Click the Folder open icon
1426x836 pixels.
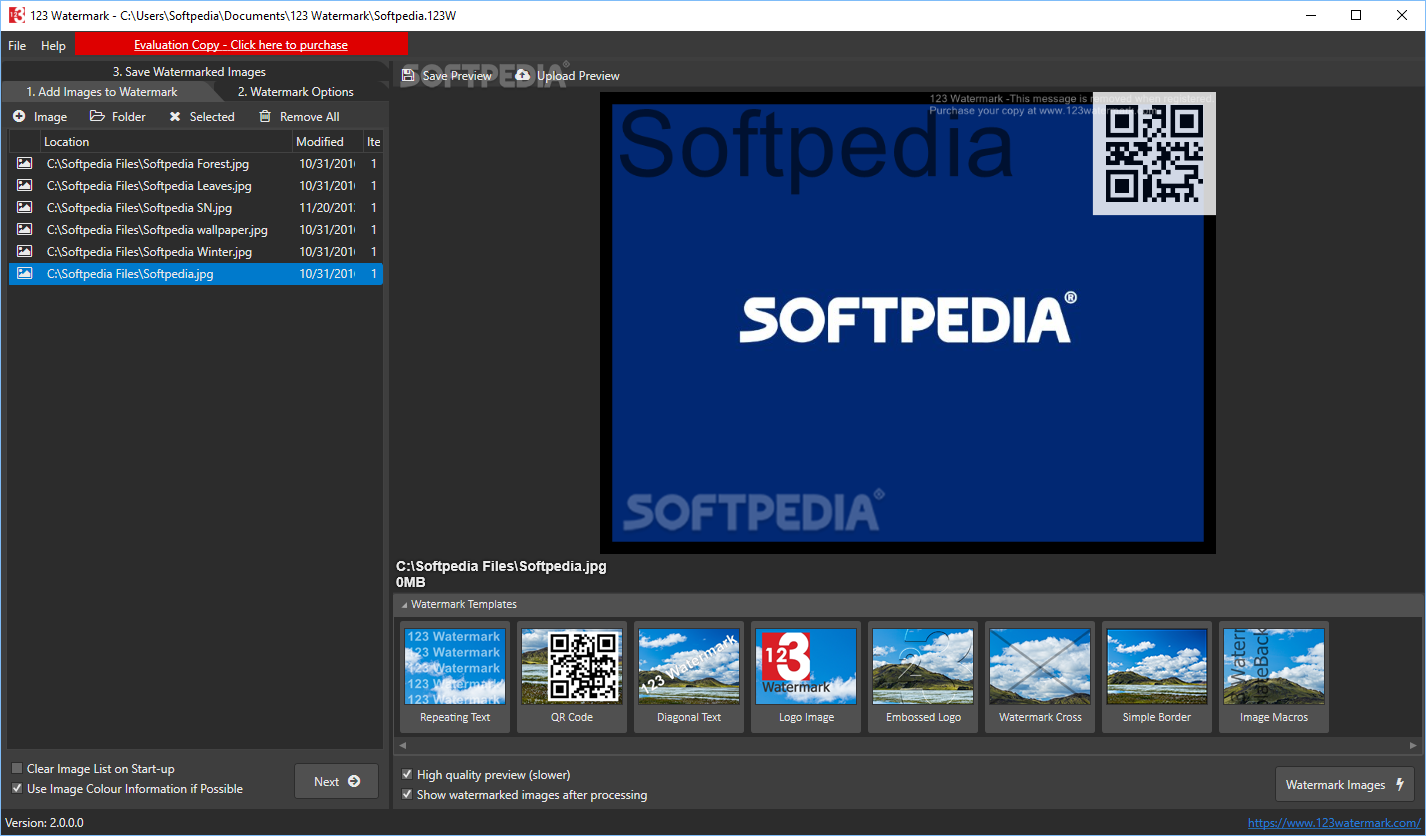[x=97, y=116]
